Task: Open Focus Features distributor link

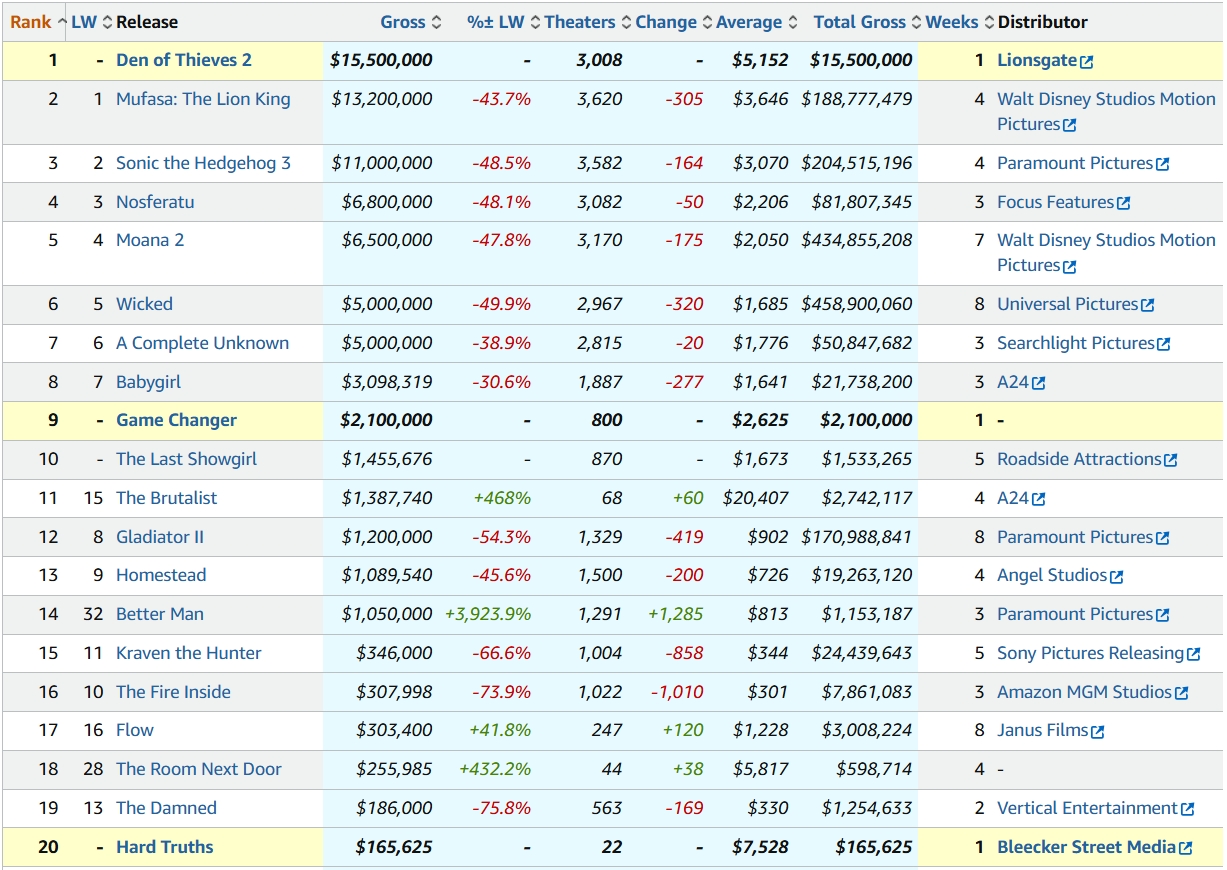Action: point(1055,202)
